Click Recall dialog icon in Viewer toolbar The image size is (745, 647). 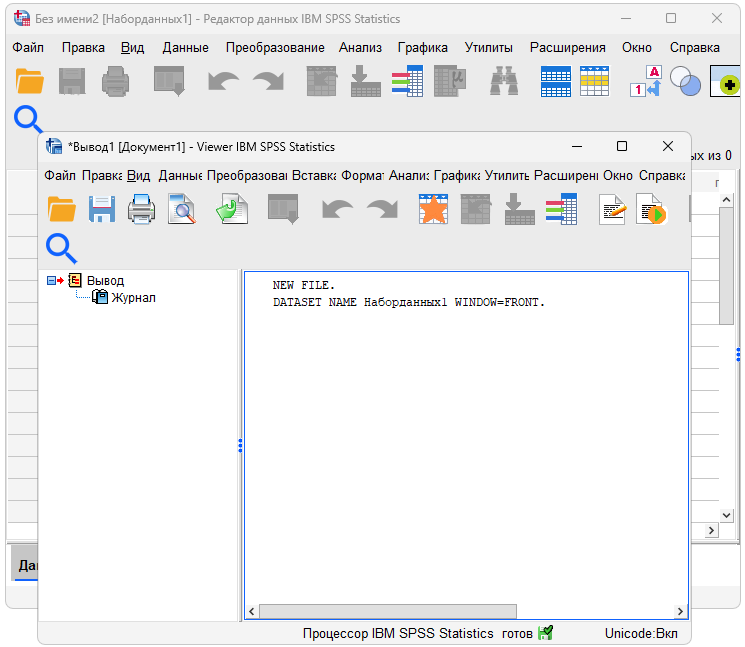point(283,209)
